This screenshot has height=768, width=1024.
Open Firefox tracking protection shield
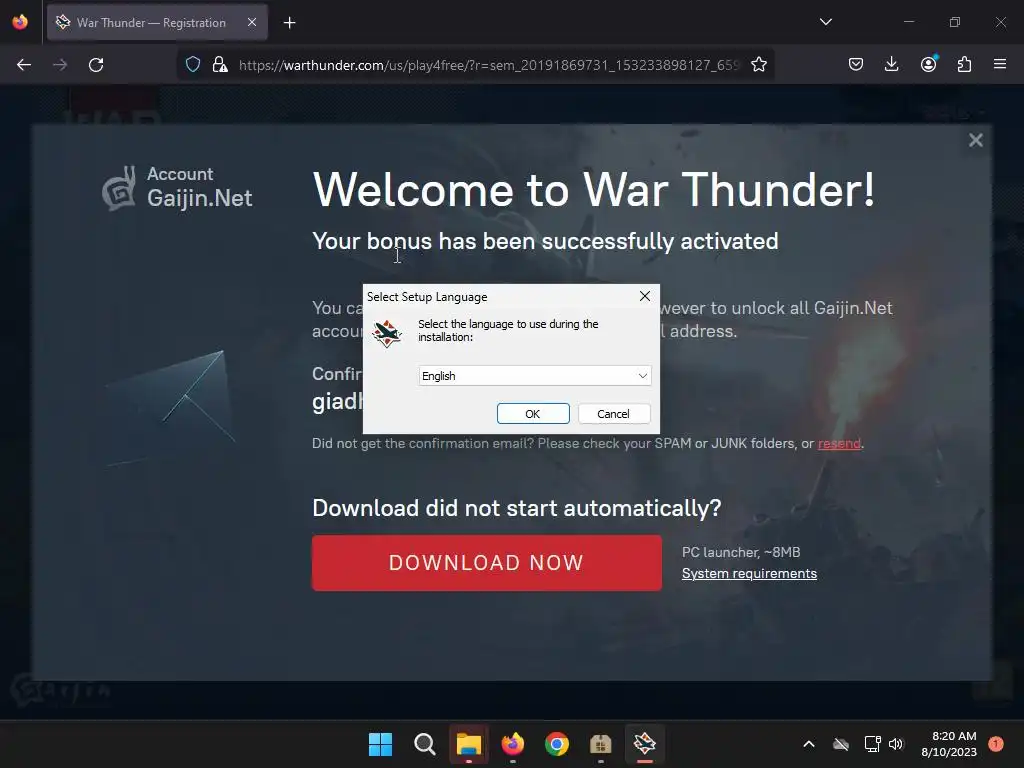[x=193, y=64]
